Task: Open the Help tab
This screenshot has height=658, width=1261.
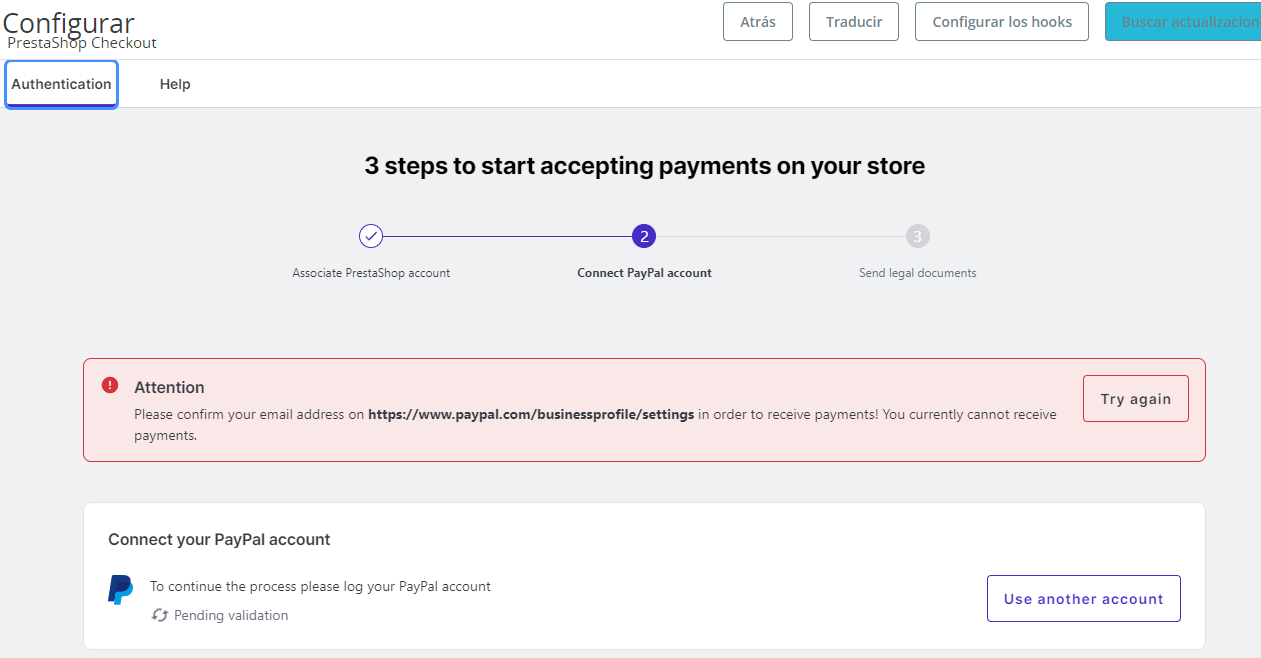Action: pos(175,84)
